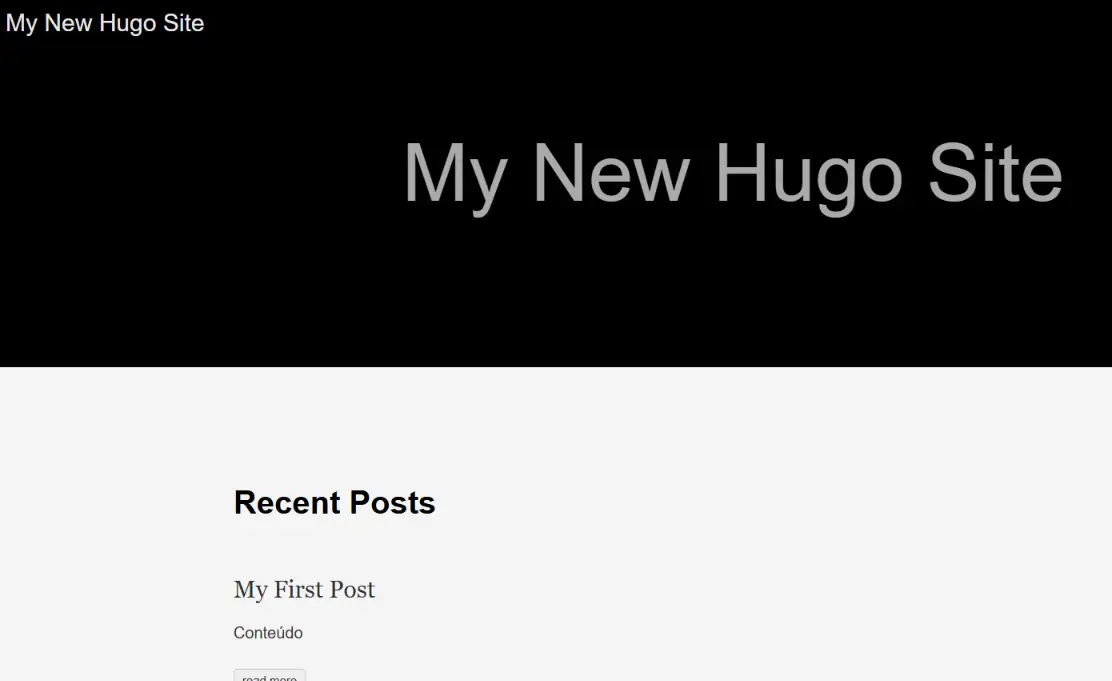Select the Recent Posts heading
The image size is (1112, 681).
point(334,502)
